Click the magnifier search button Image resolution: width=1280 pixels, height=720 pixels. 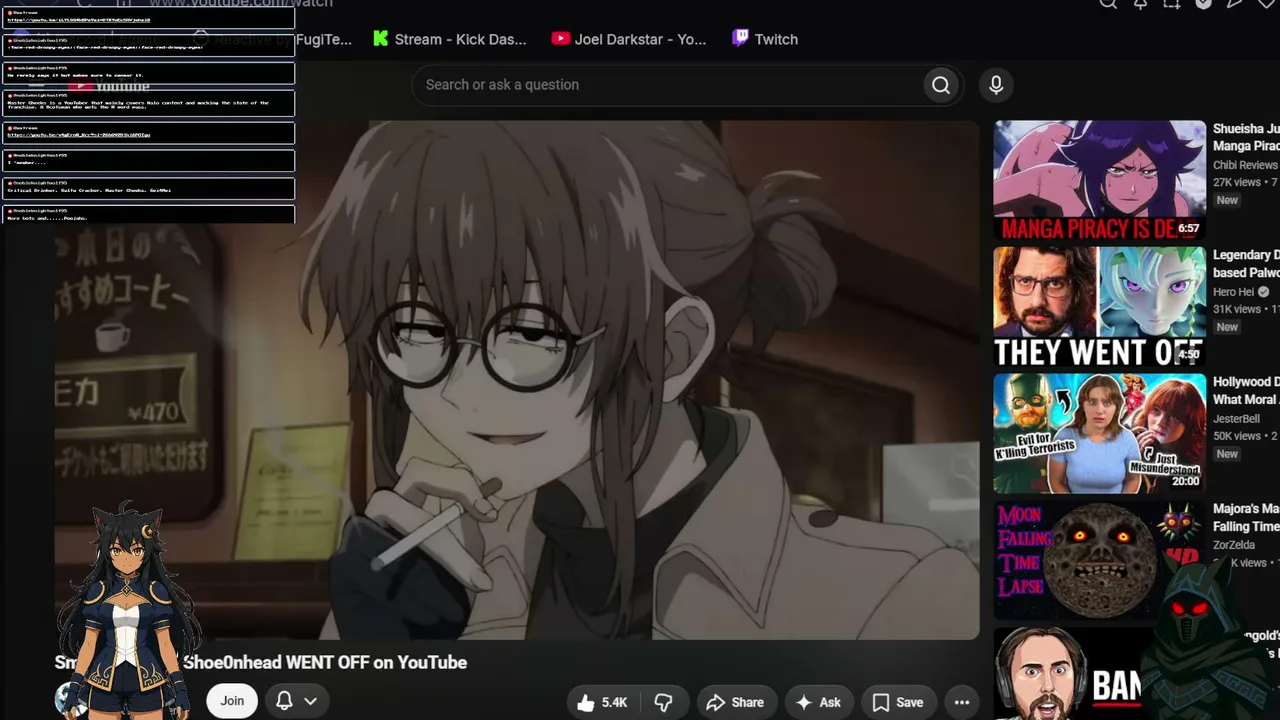click(x=941, y=85)
